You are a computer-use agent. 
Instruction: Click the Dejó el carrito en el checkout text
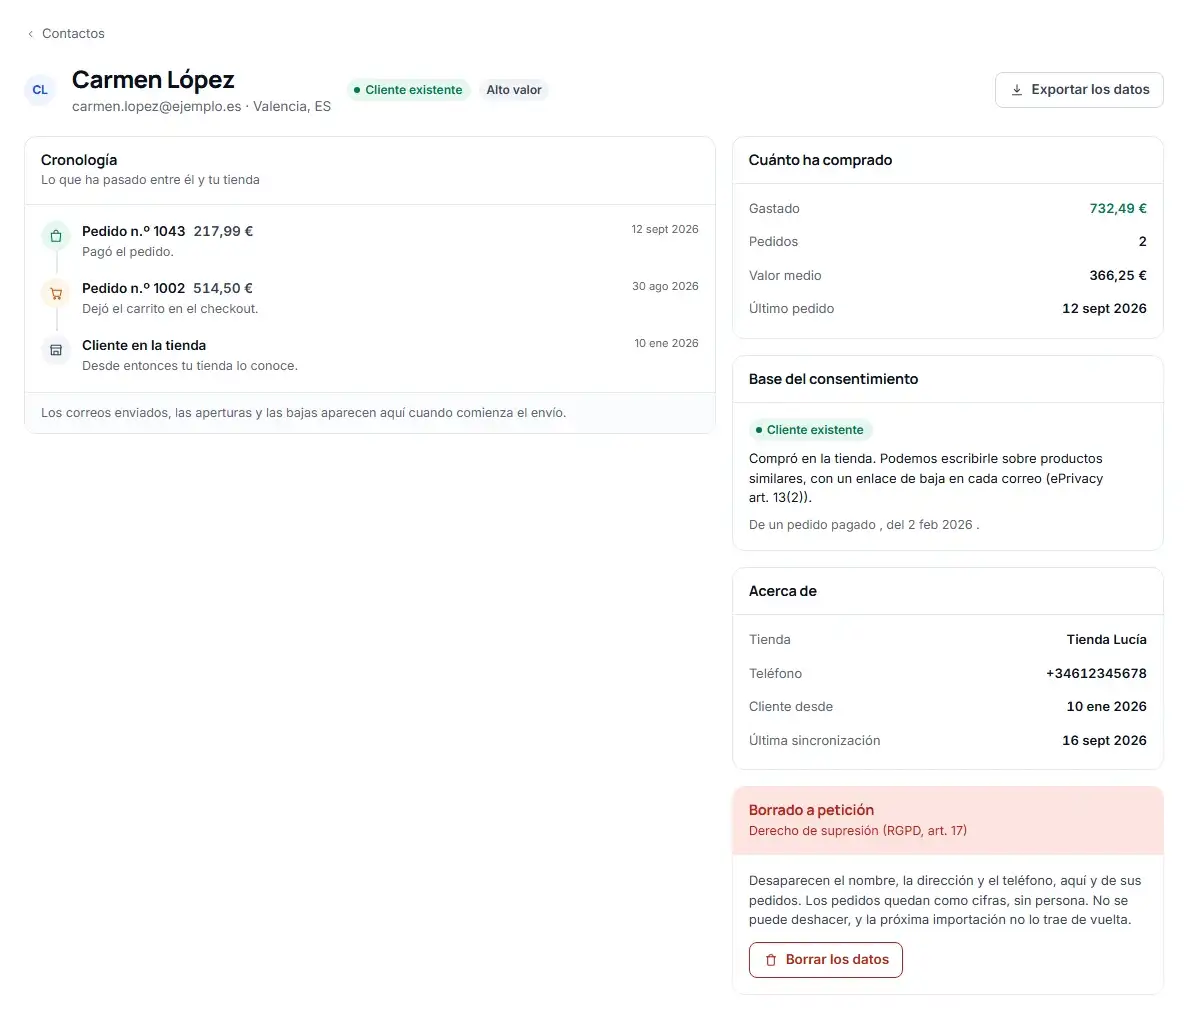click(170, 308)
